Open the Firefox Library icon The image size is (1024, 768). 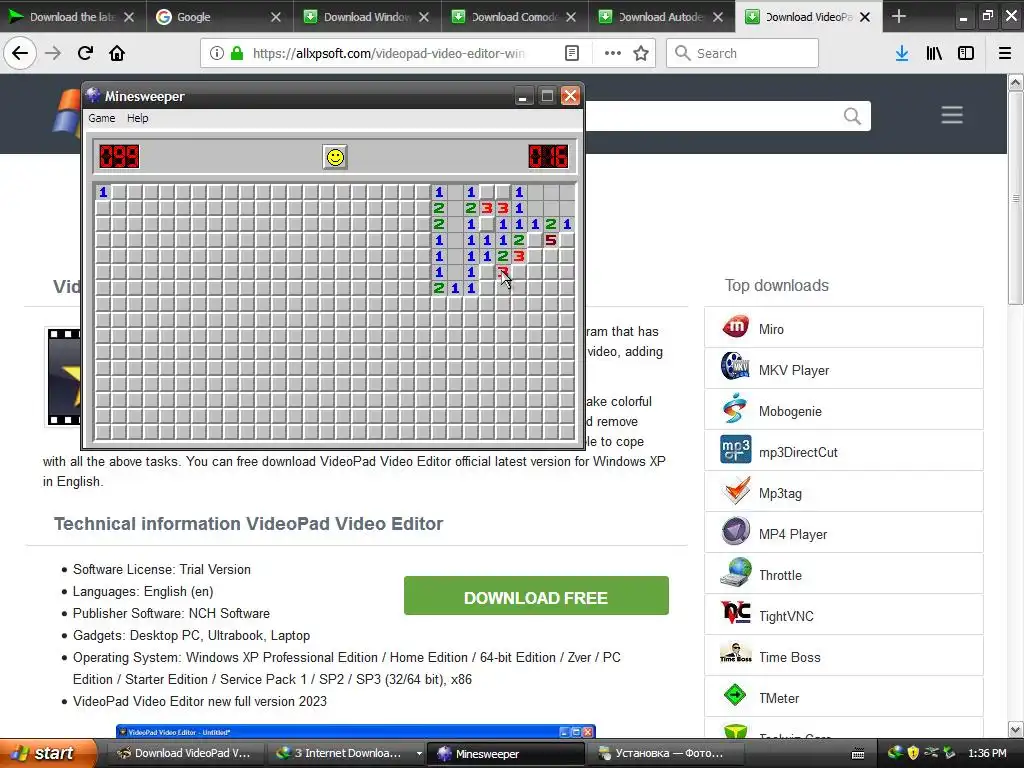934,53
